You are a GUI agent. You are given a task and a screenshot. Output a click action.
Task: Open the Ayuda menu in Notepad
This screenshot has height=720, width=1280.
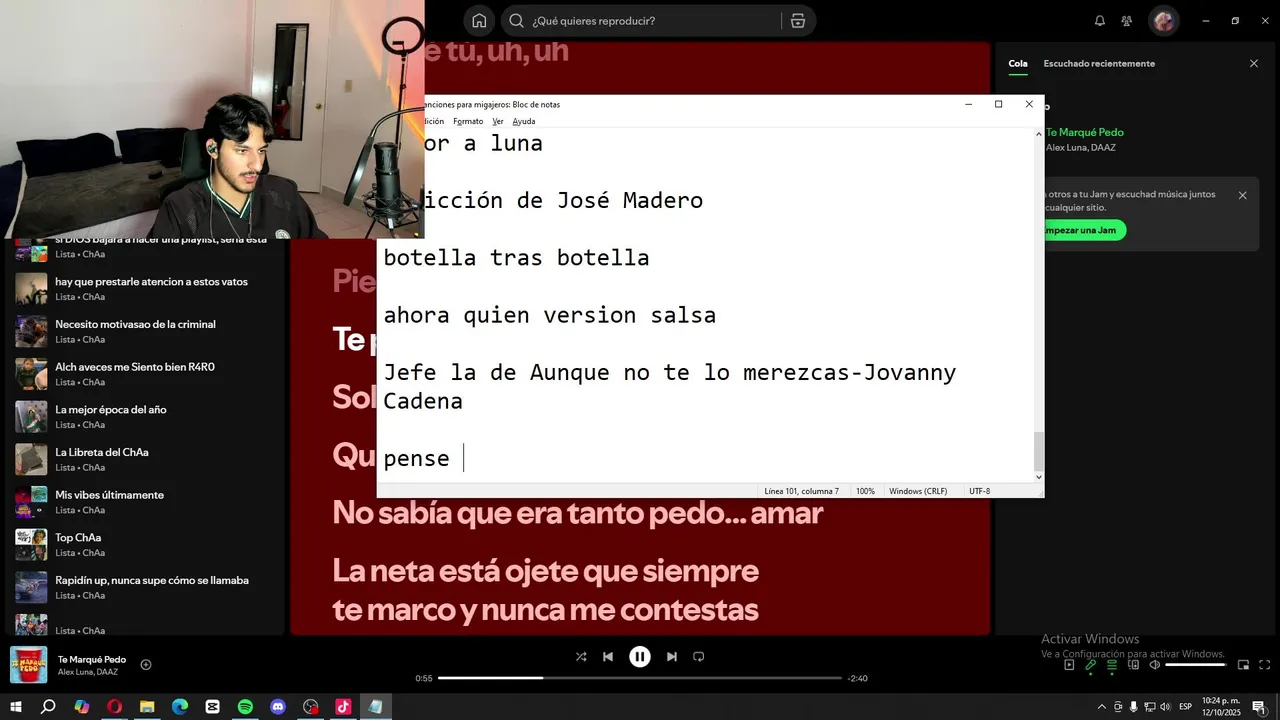click(524, 121)
